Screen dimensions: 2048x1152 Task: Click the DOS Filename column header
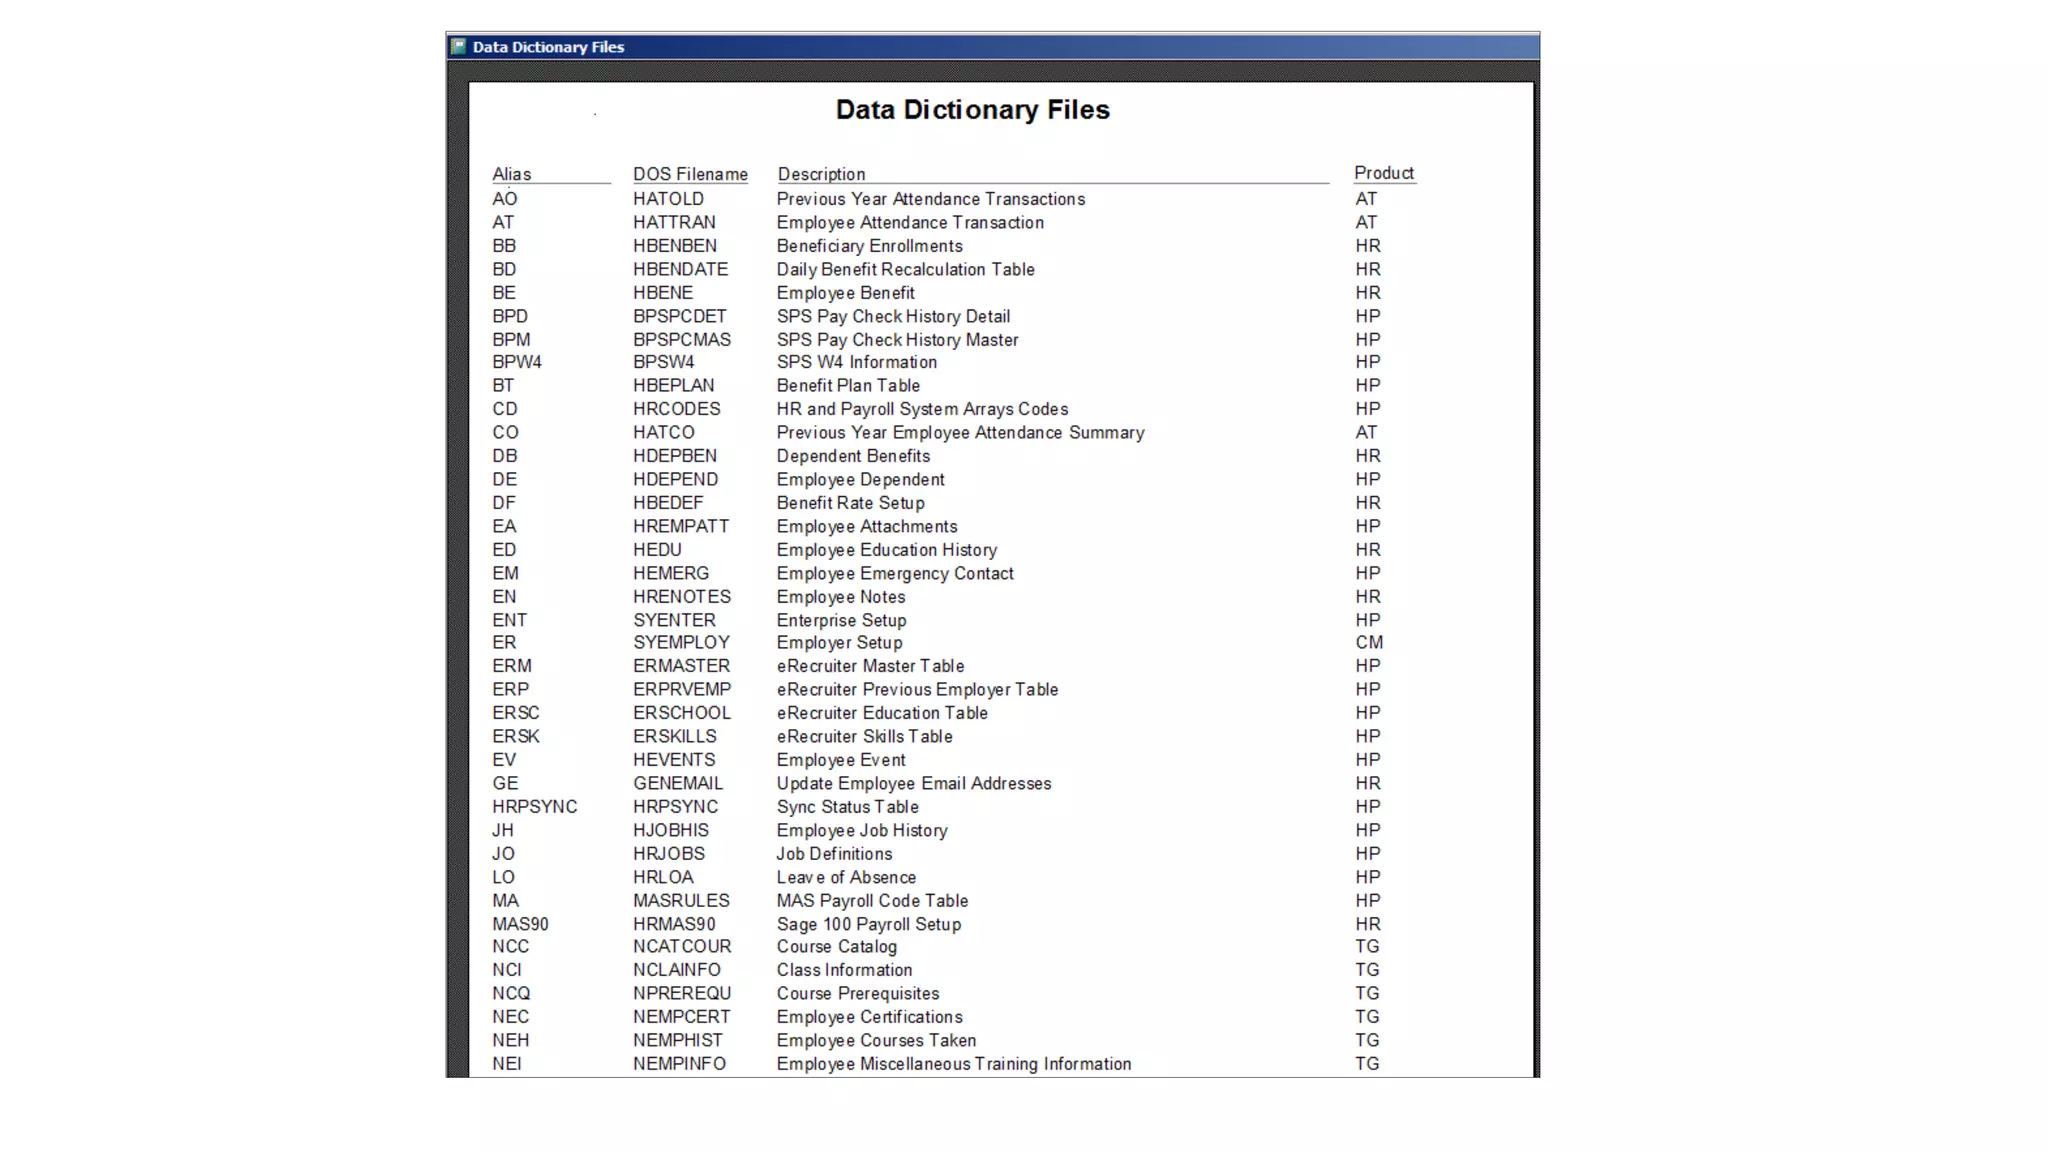pos(690,174)
